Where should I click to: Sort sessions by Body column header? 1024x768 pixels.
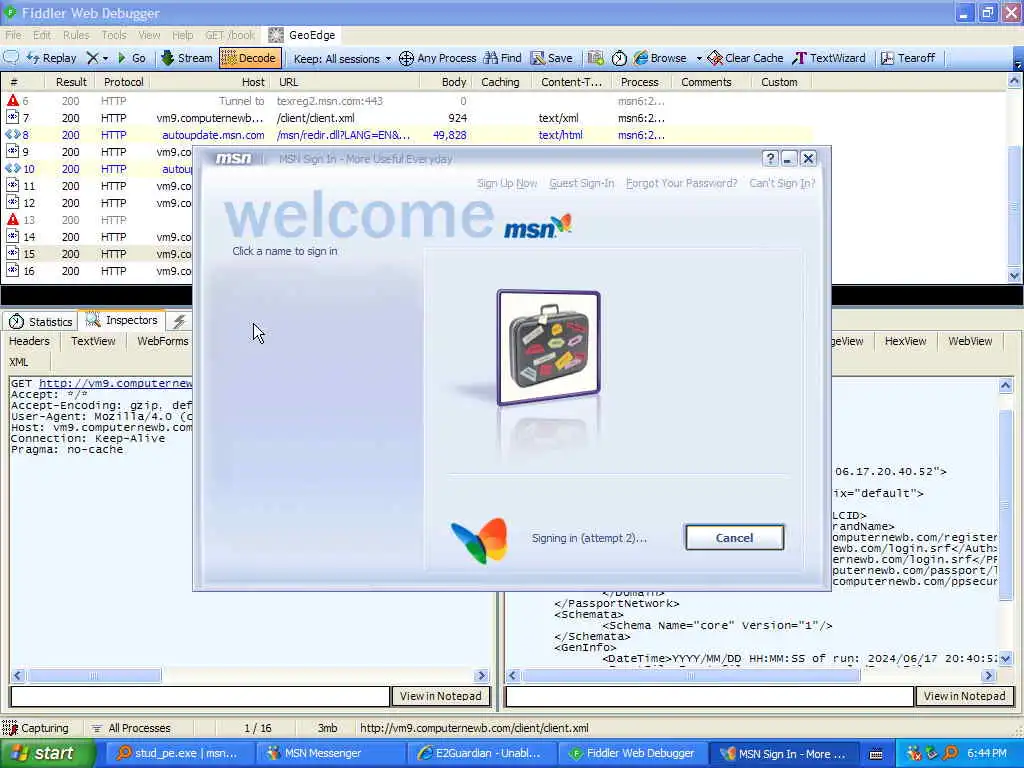pyautogui.click(x=454, y=82)
